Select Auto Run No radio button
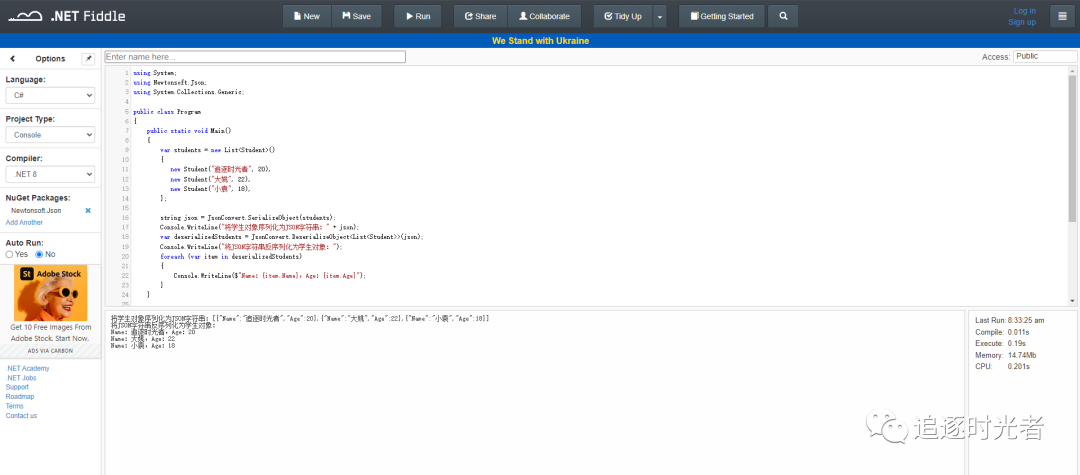The height and width of the screenshot is (475, 1080). click(x=39, y=254)
